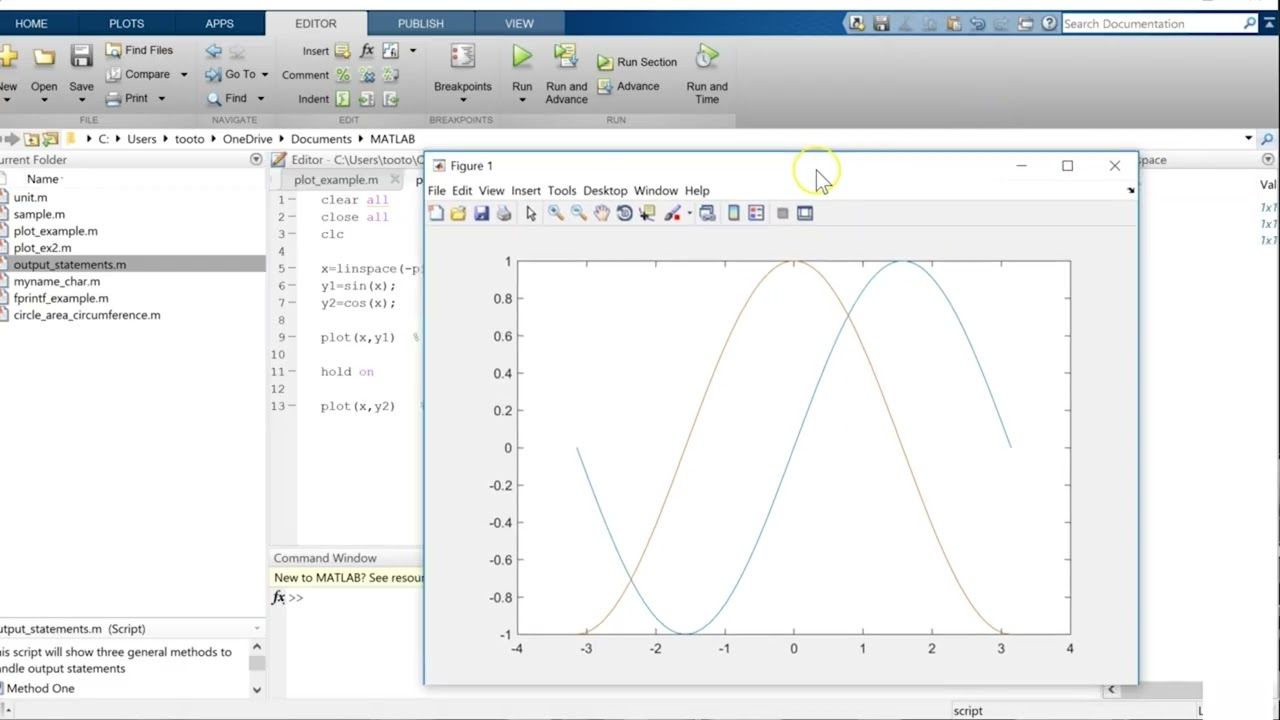This screenshot has height=720, width=1280.
Task: Open the Breakpoints menu
Action: 462,73
